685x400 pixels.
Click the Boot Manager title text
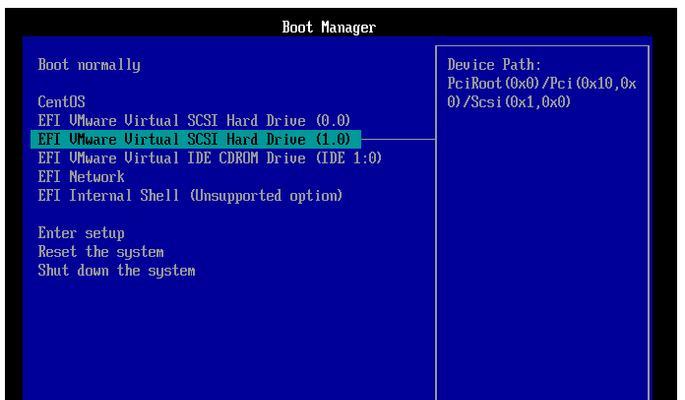pos(329,28)
